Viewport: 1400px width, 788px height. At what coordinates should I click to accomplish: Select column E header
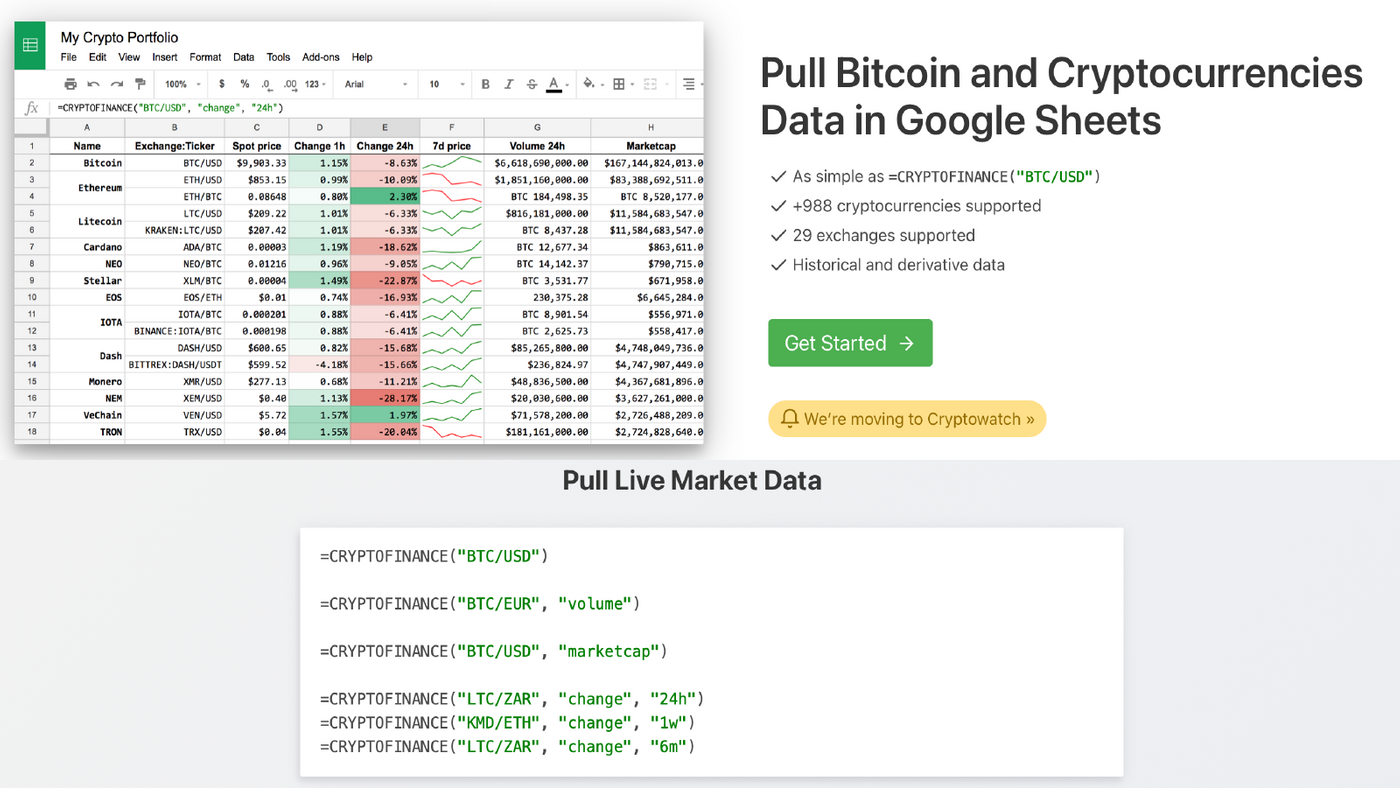[x=385, y=128]
